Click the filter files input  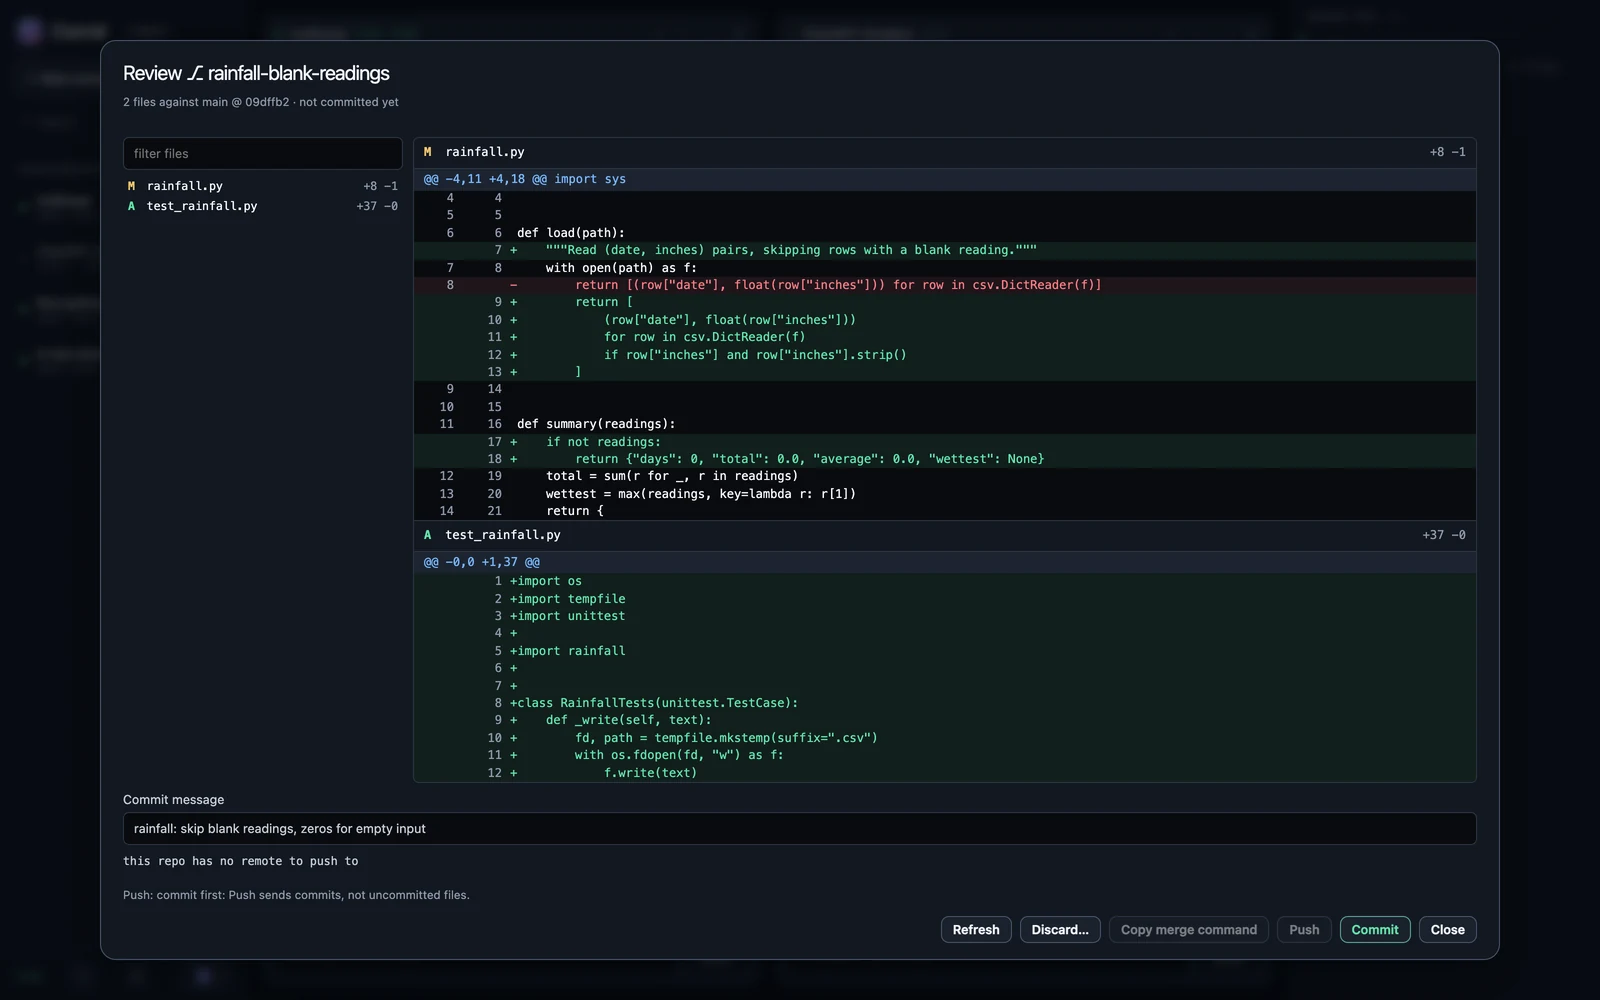point(262,153)
